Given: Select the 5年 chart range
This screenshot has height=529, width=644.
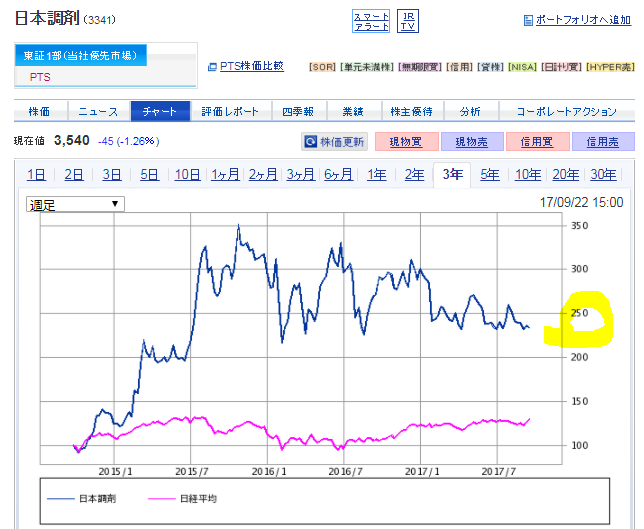Looking at the screenshot, I should coord(490,175).
